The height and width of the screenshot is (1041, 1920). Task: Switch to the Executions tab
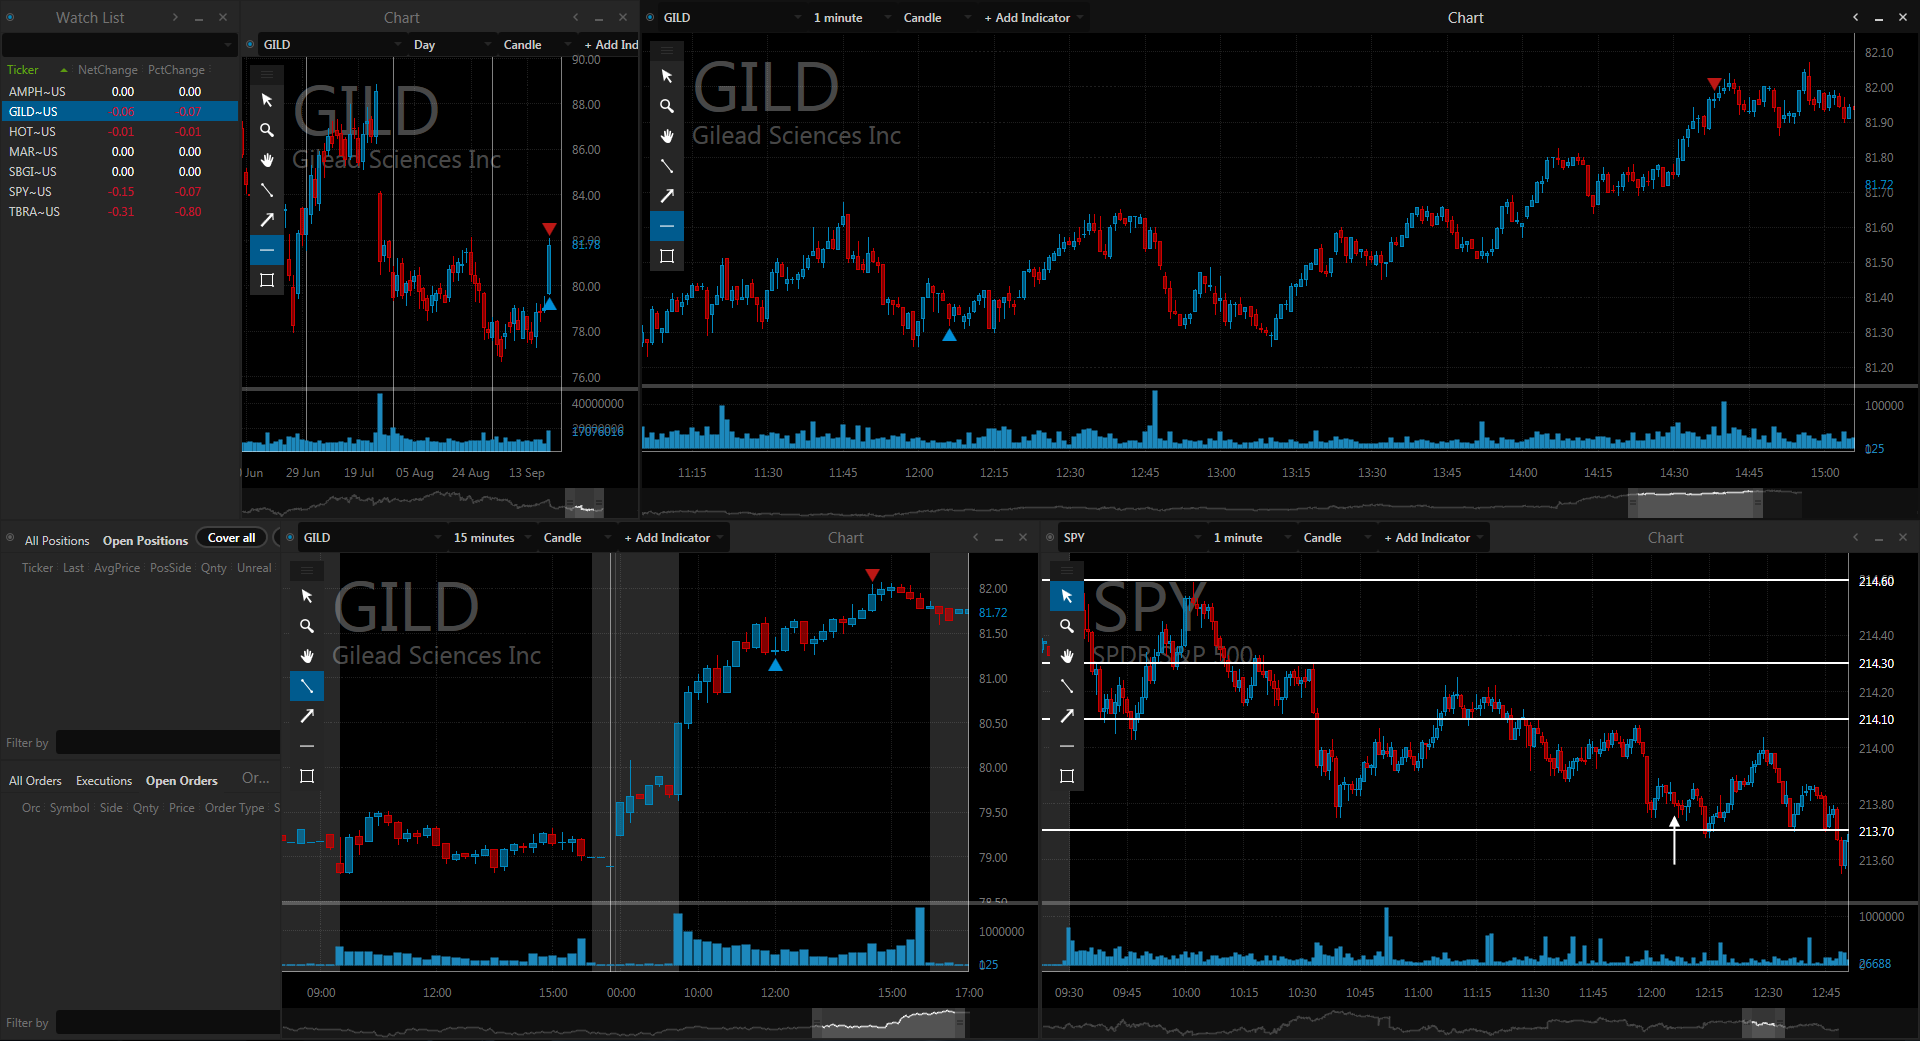coord(104,780)
